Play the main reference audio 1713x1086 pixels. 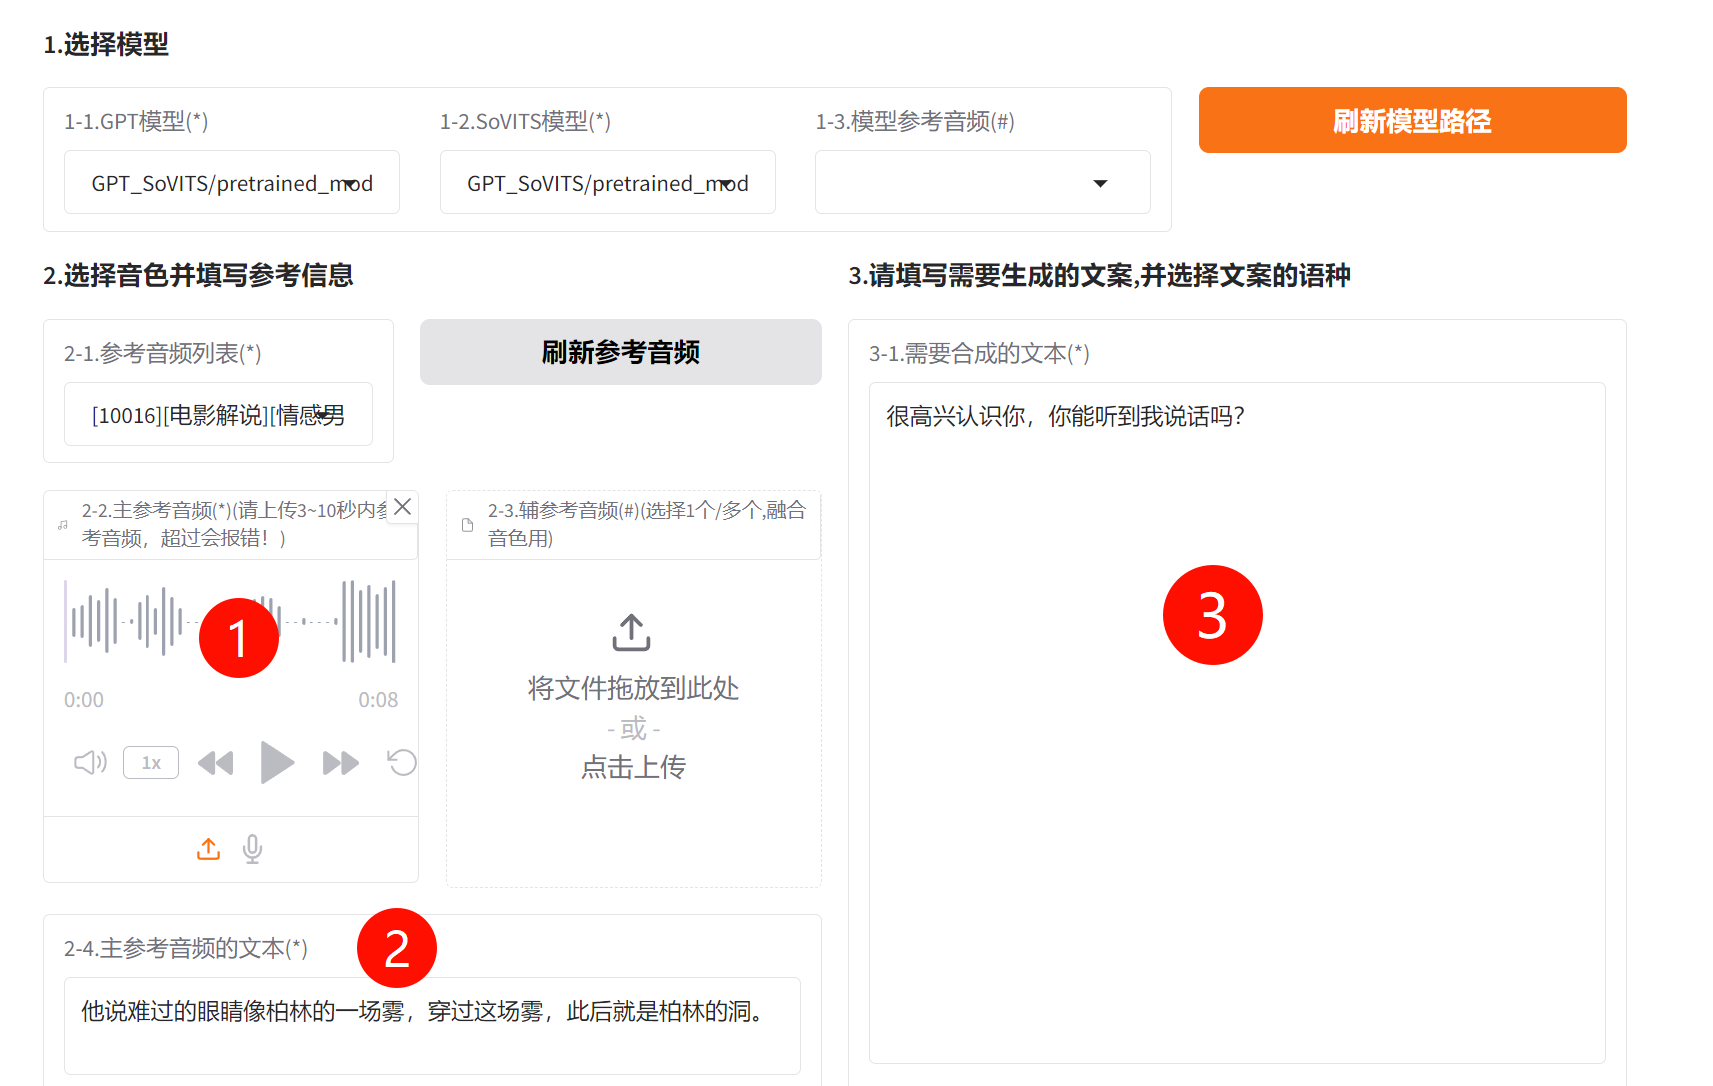pyautogui.click(x=278, y=762)
